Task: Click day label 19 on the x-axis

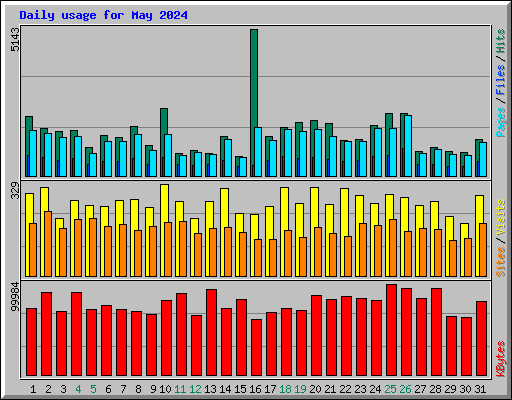Action: (300, 389)
